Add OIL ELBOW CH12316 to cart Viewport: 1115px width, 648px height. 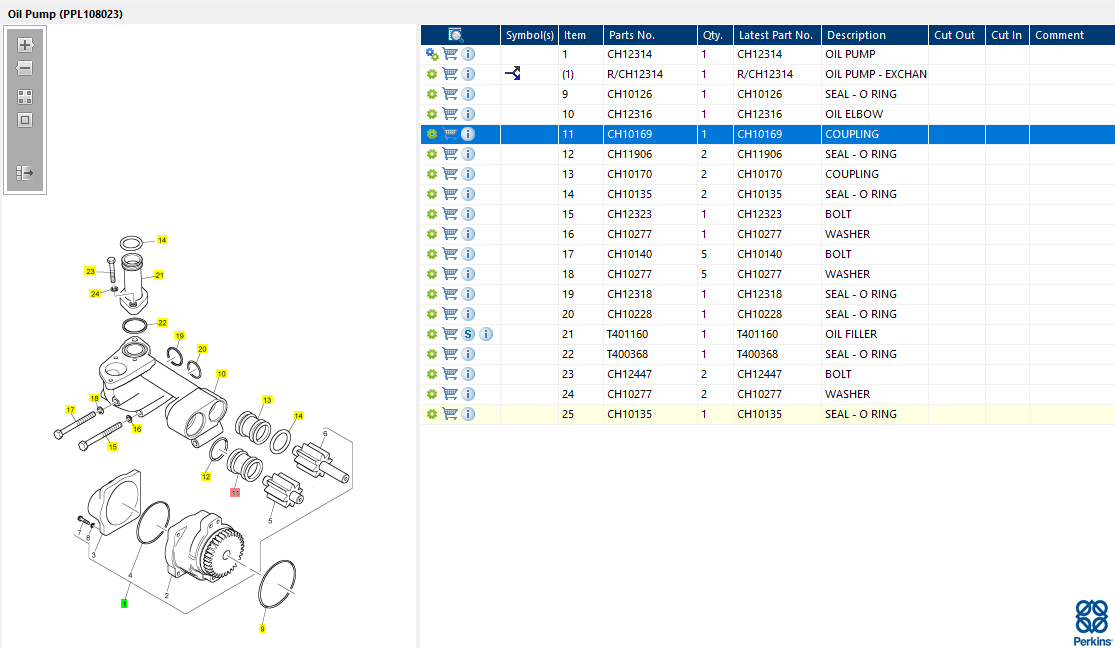coord(450,114)
